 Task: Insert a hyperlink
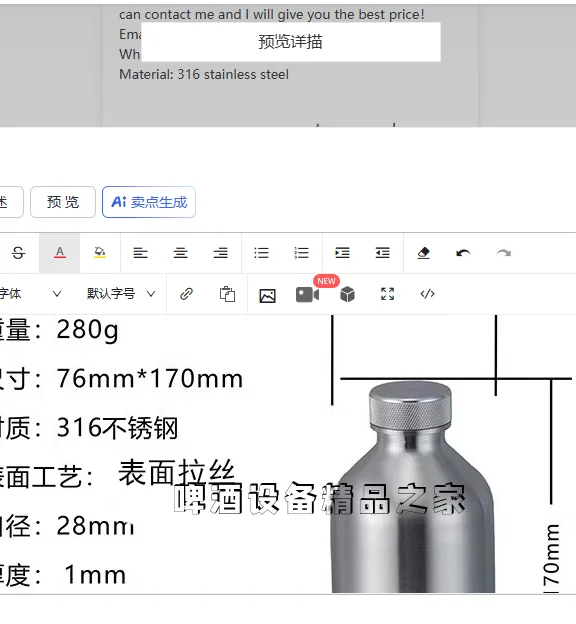(186, 294)
